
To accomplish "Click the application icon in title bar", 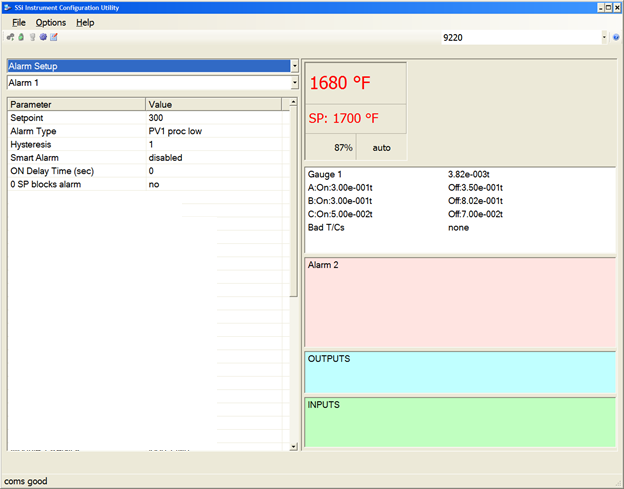I will [x=8, y=7].
